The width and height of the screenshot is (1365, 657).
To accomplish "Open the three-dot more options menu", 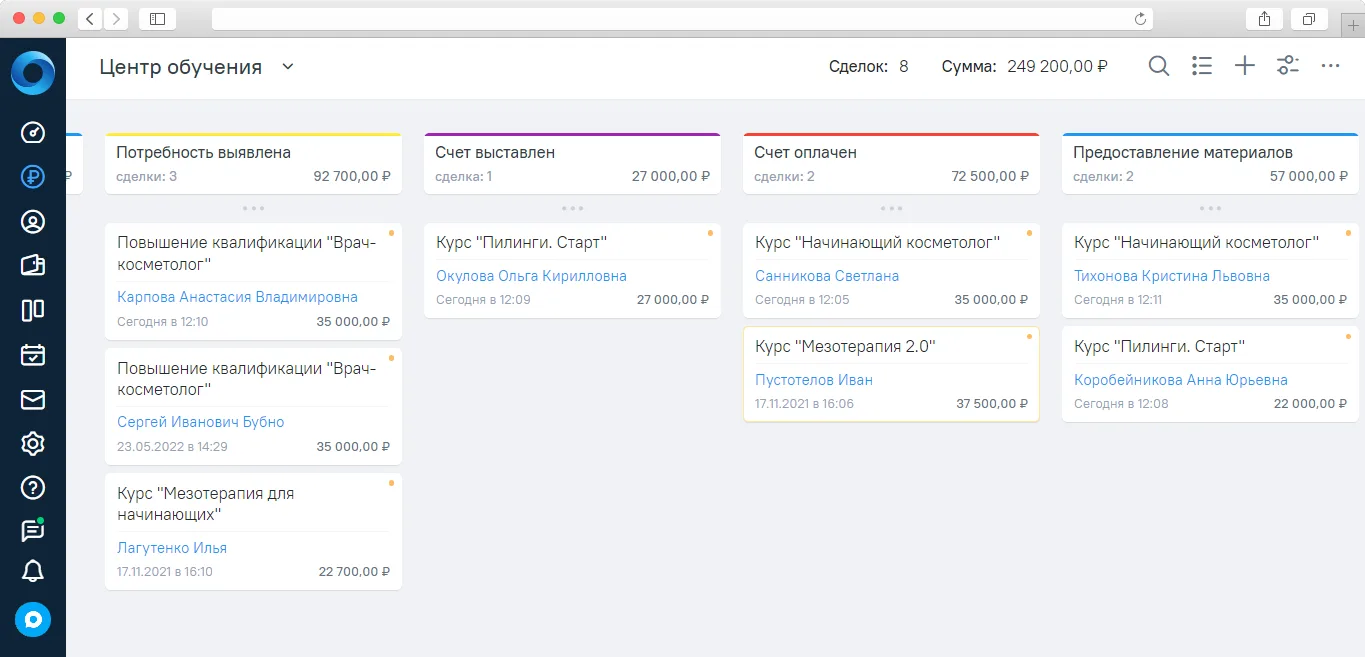I will 1330,66.
